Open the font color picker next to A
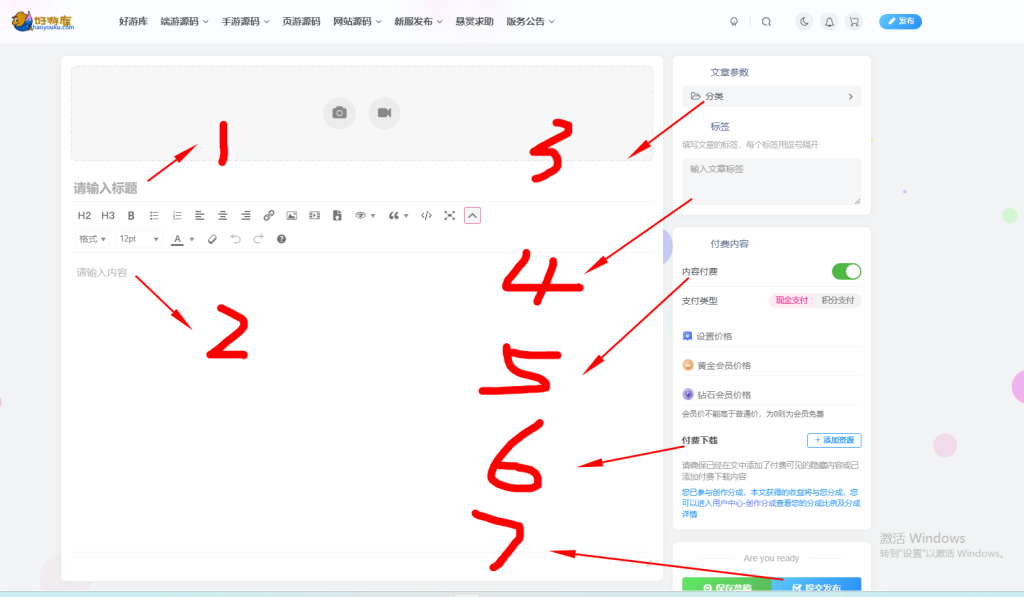The image size is (1024, 597). point(178,239)
